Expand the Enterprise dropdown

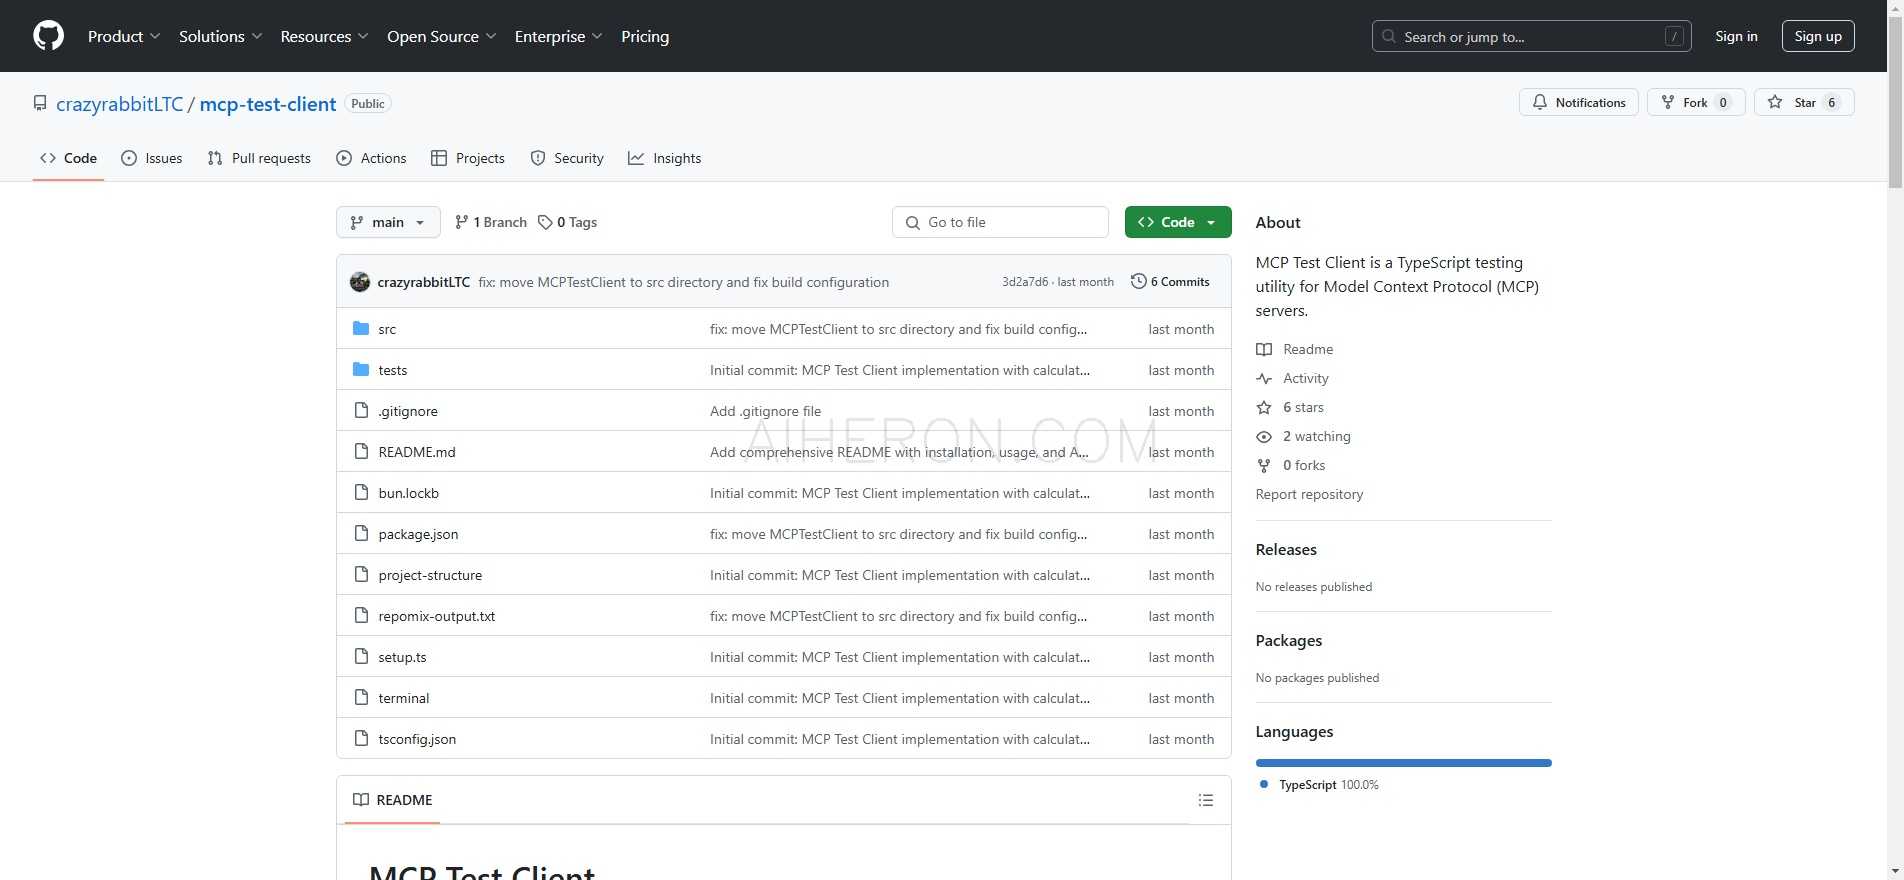pos(559,36)
